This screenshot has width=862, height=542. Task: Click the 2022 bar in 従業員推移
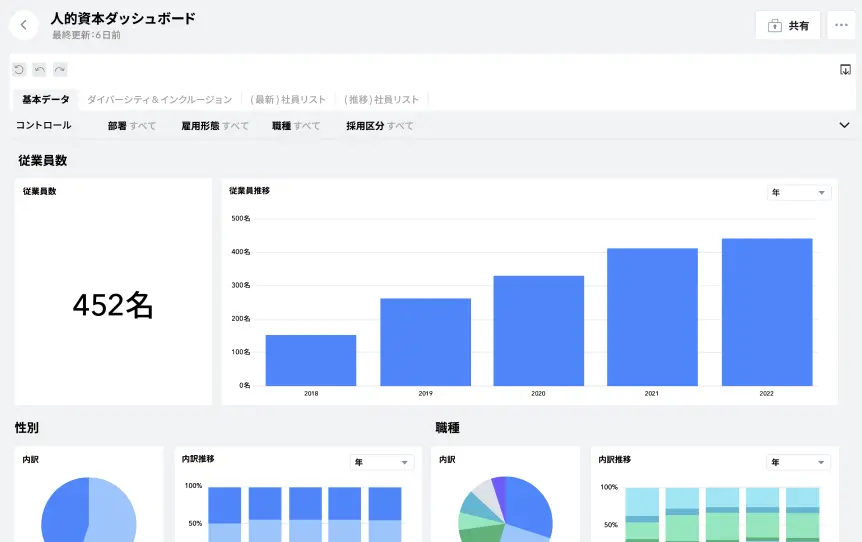pos(767,312)
